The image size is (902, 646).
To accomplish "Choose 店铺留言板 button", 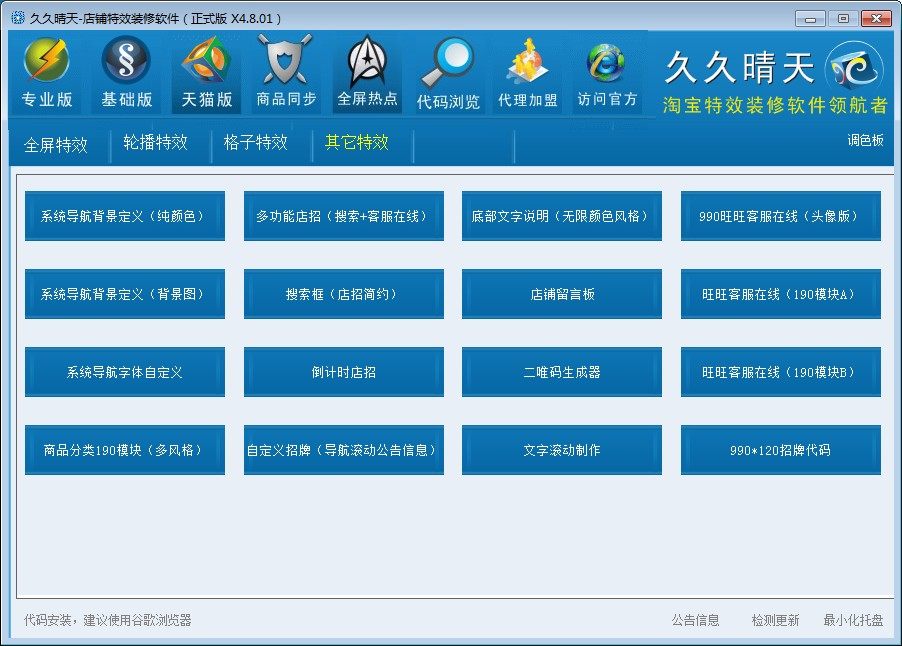I will pyautogui.click(x=562, y=294).
